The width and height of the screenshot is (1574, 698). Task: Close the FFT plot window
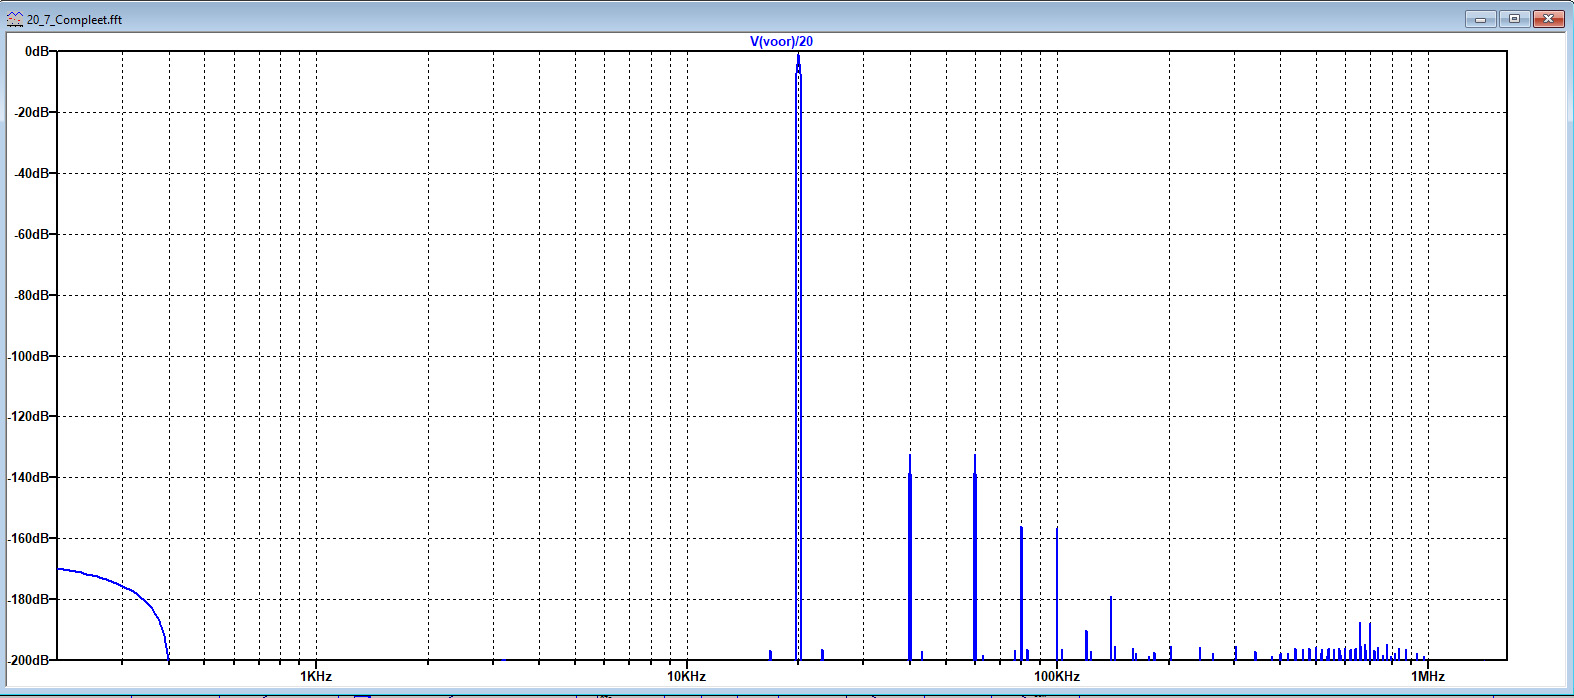tap(1549, 19)
